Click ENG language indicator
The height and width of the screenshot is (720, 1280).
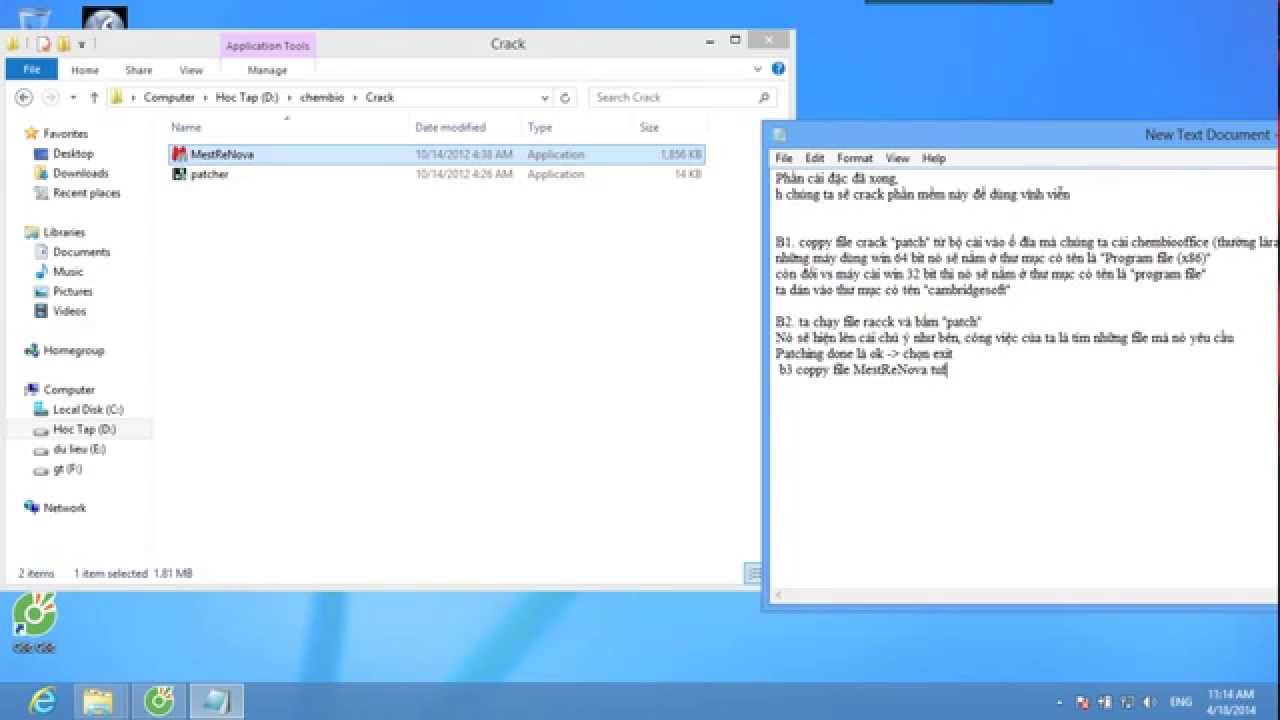pyautogui.click(x=1179, y=702)
